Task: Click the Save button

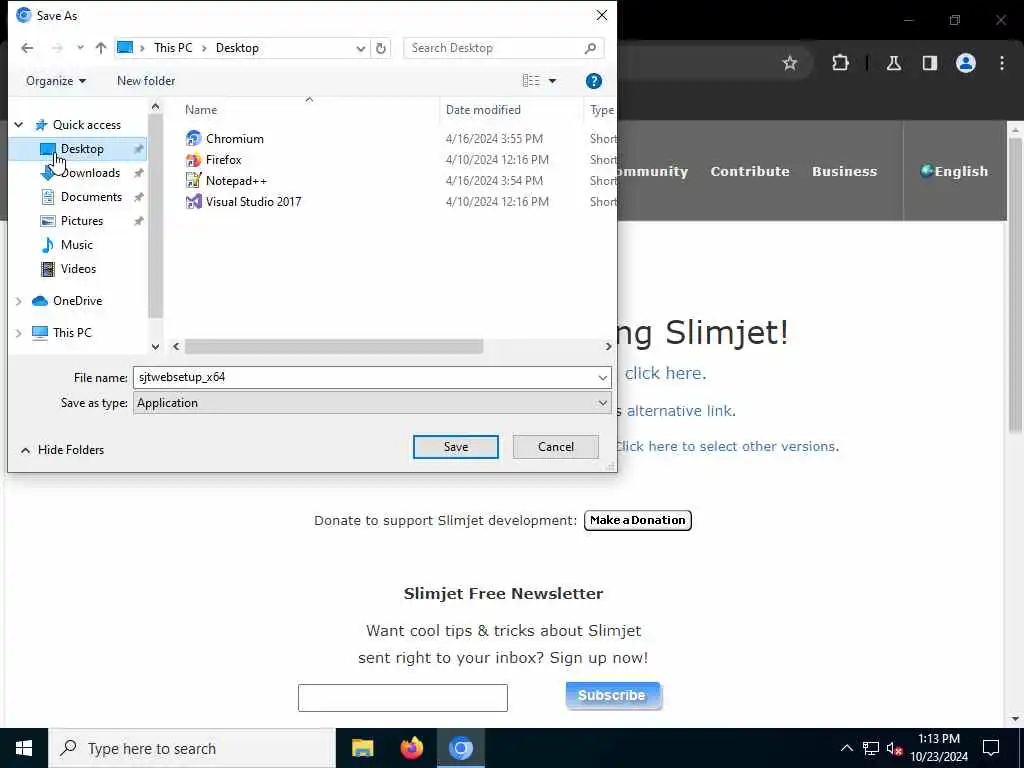Action: click(x=456, y=447)
